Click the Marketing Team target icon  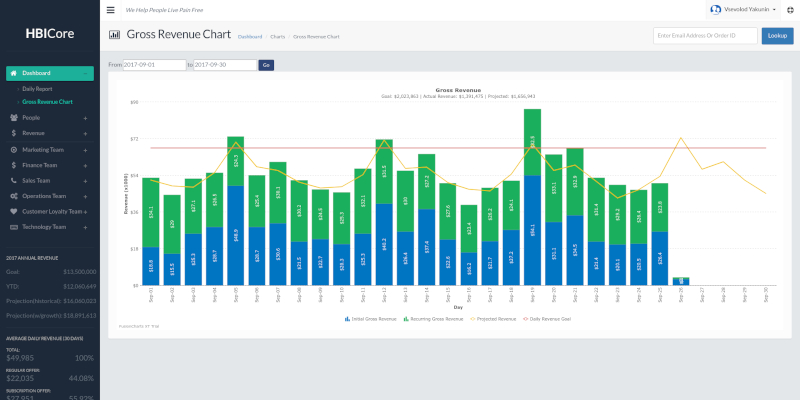(13, 149)
